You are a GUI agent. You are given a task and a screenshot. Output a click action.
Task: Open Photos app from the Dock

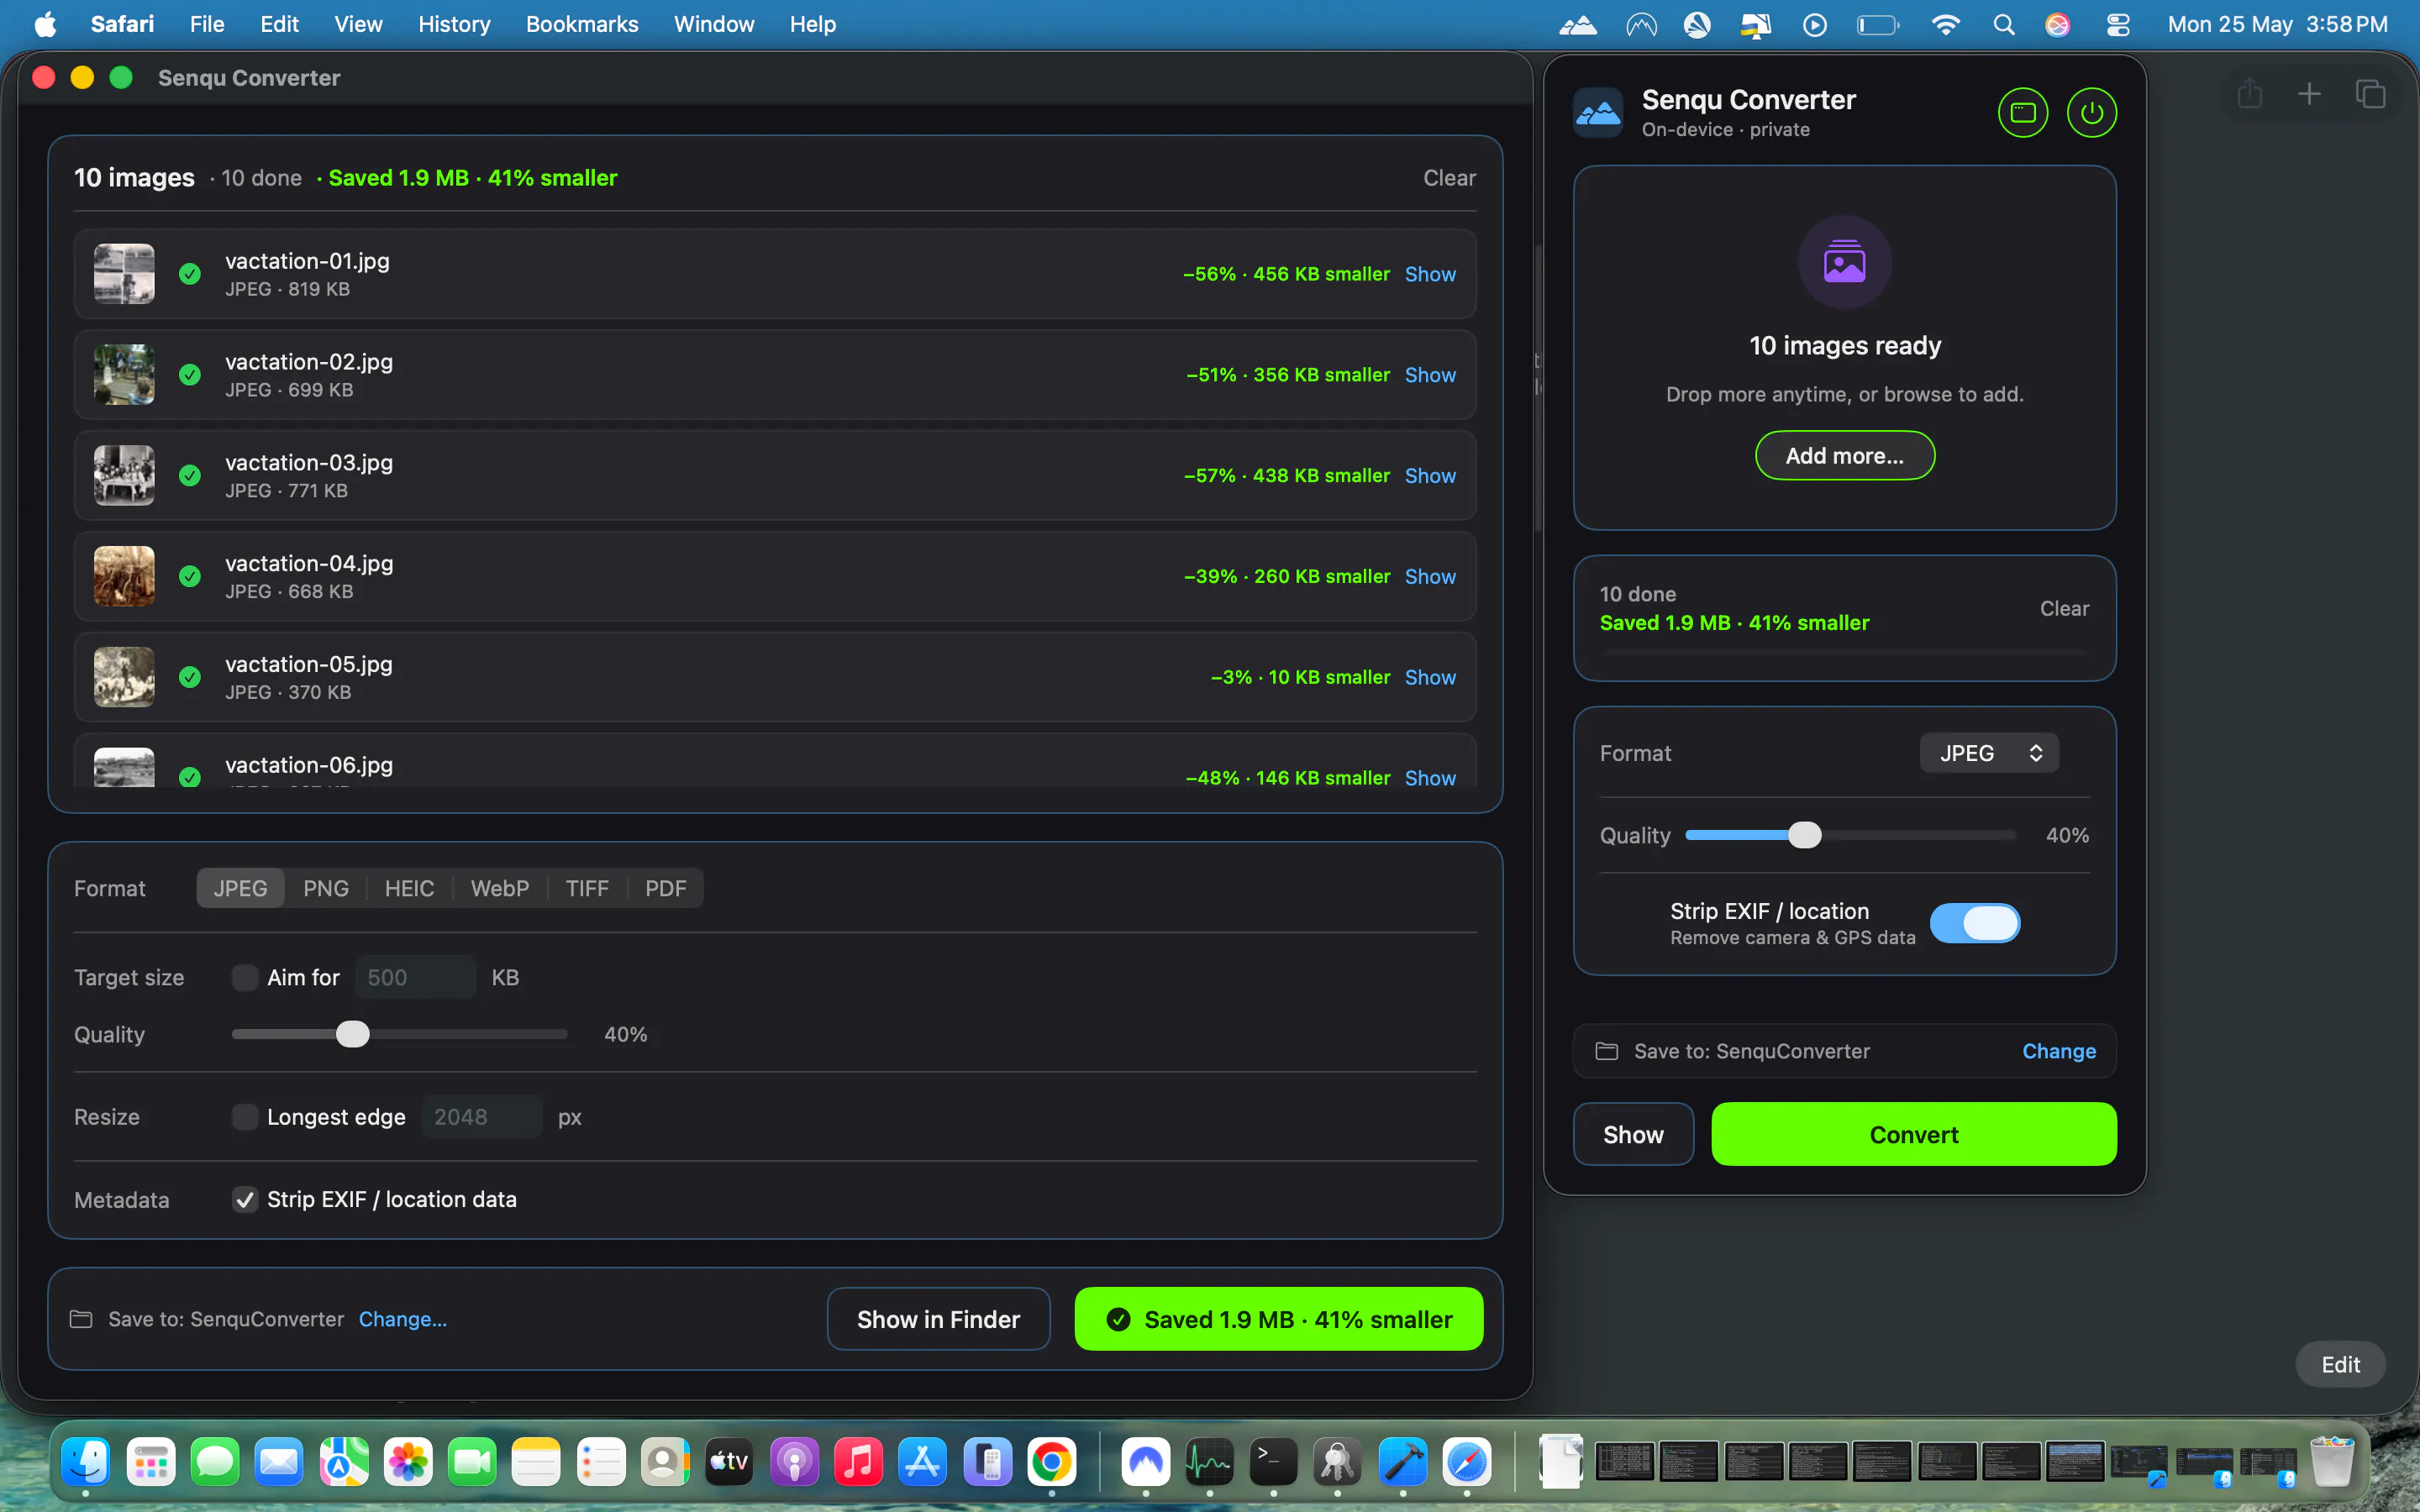(x=408, y=1462)
